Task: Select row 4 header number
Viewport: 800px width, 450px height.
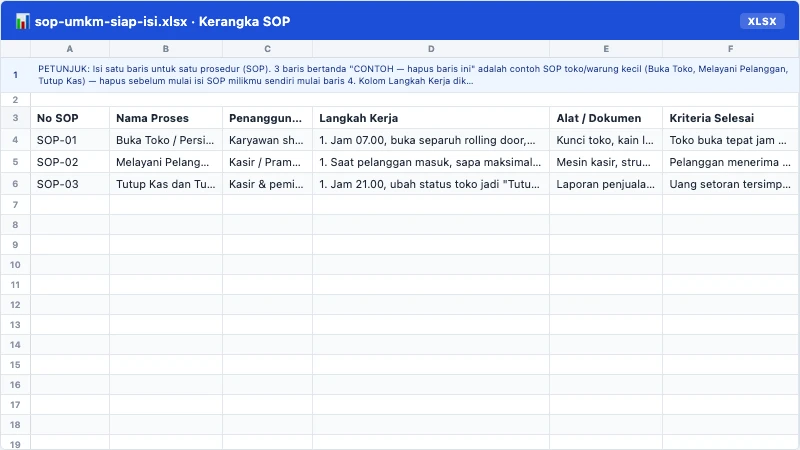Action: point(15,140)
